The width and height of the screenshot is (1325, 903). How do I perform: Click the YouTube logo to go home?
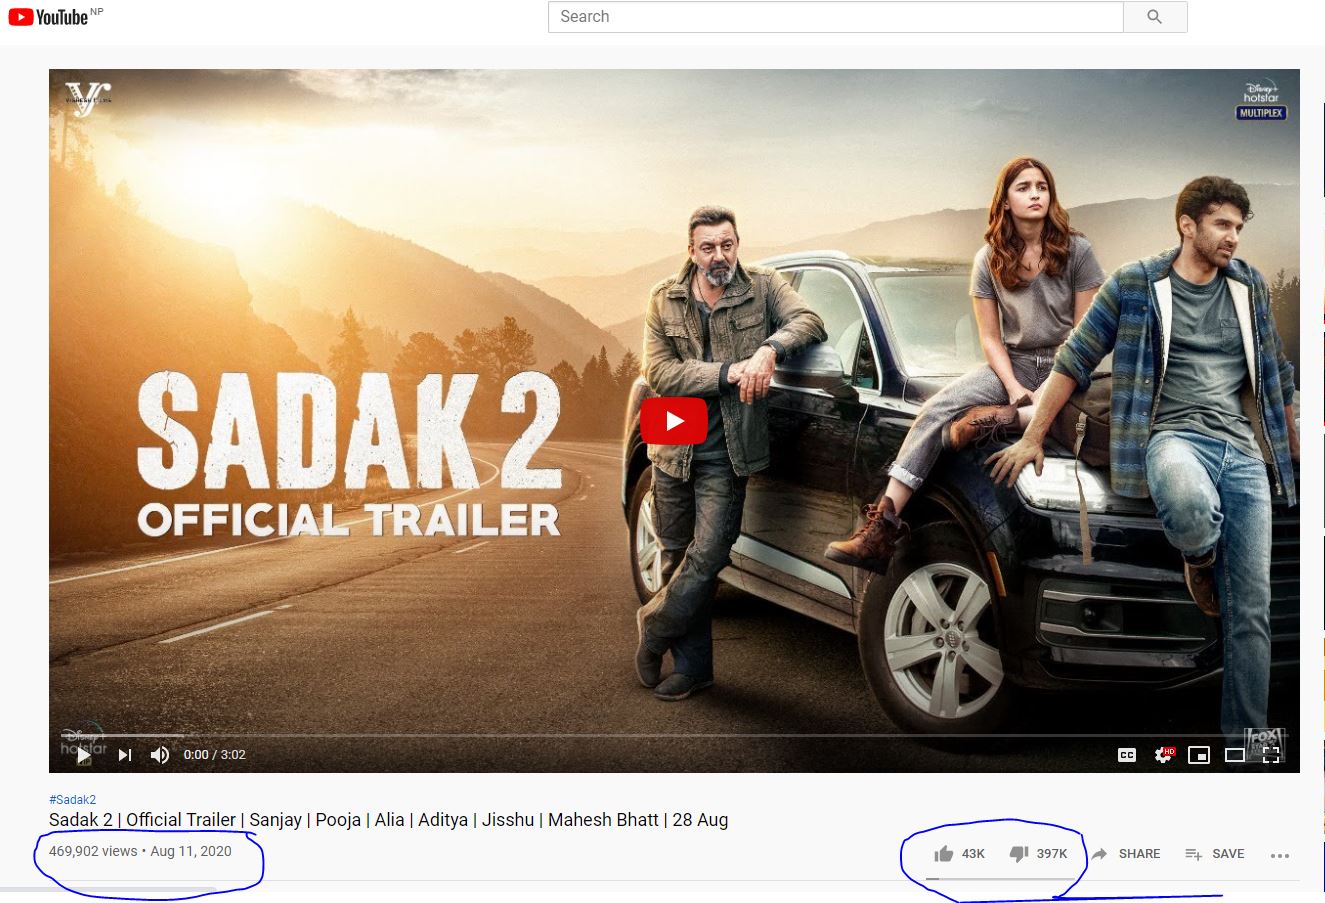coord(48,17)
